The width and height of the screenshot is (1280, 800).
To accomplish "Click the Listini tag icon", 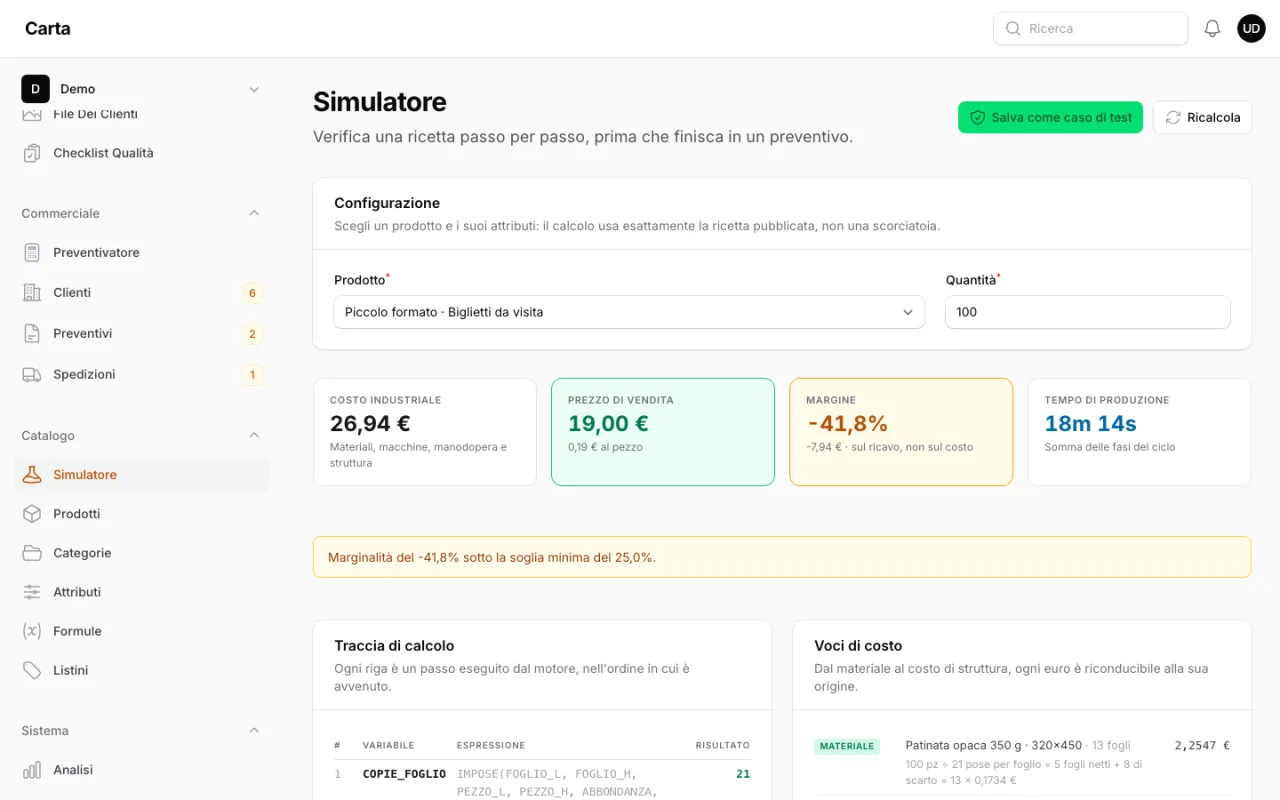I will tap(32, 670).
